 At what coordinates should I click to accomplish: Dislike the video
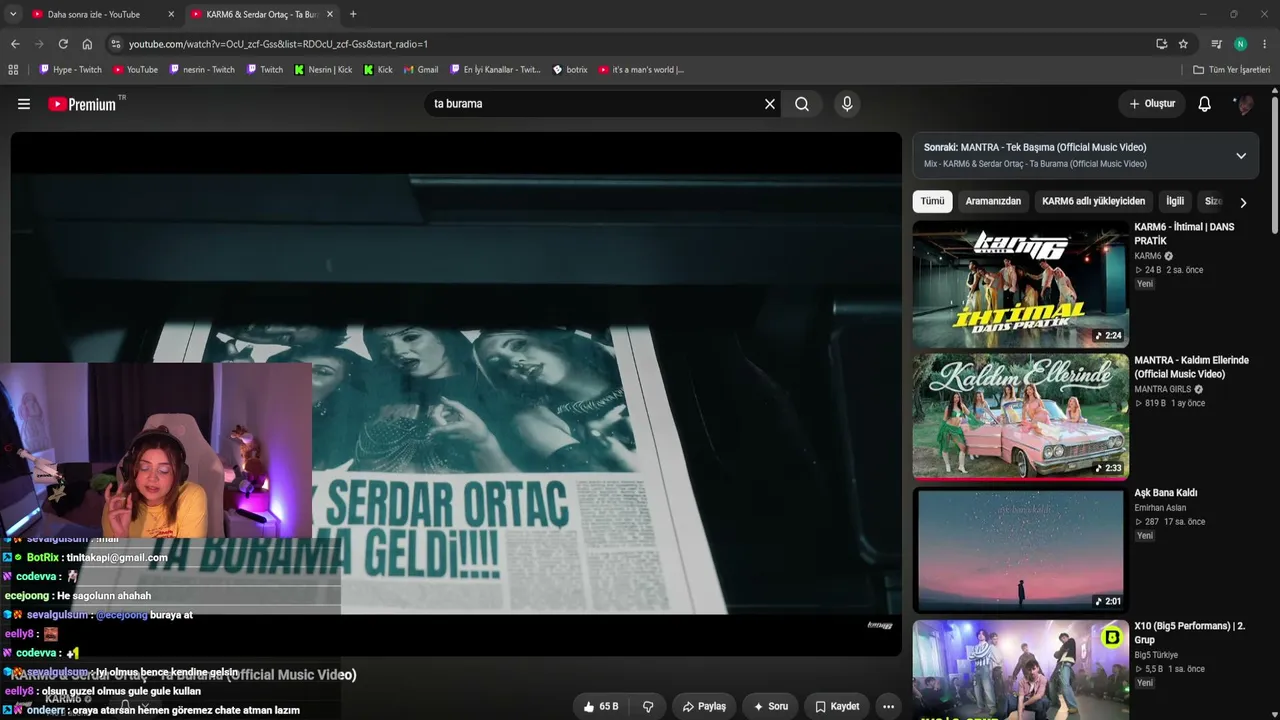click(x=648, y=706)
